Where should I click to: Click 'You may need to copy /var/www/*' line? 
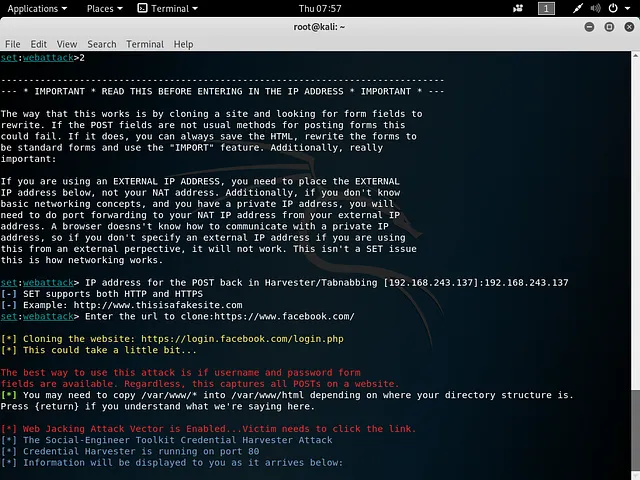[287, 396]
